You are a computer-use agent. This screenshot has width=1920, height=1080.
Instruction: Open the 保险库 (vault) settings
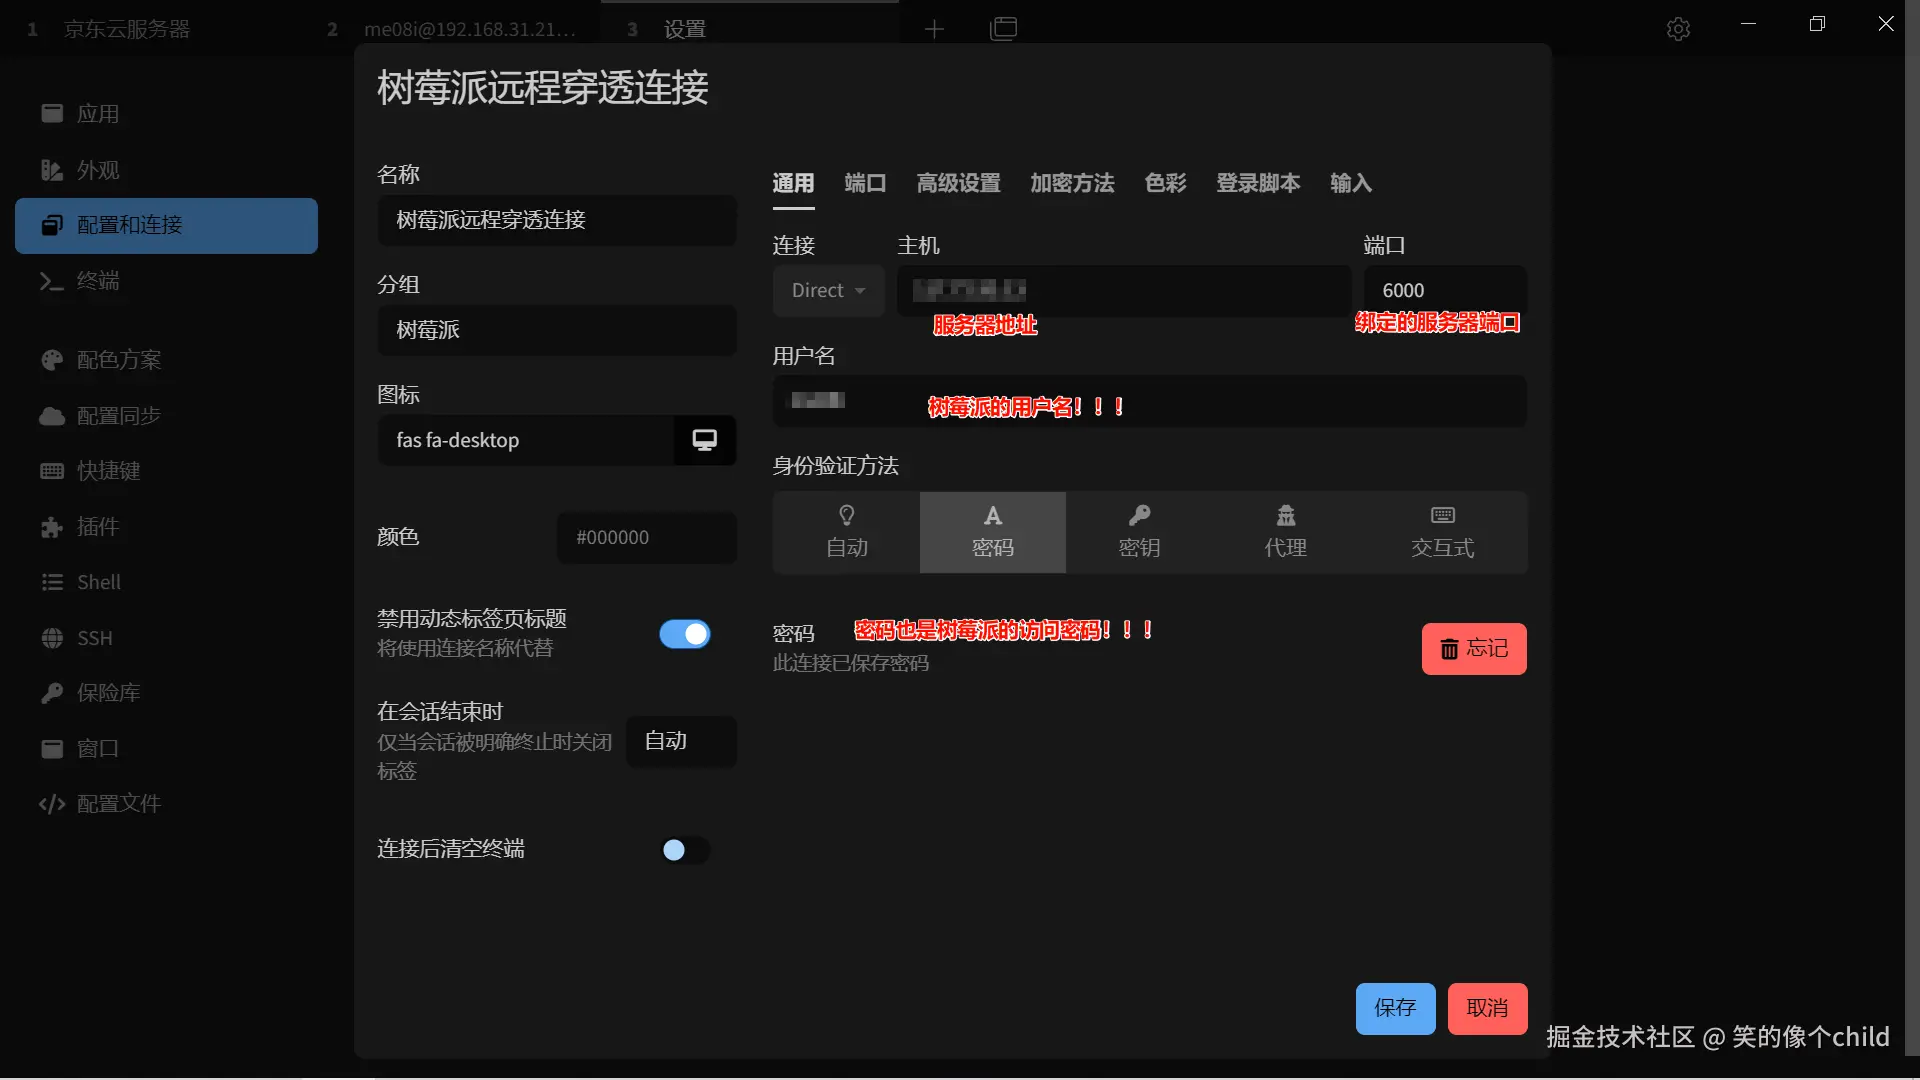click(108, 692)
